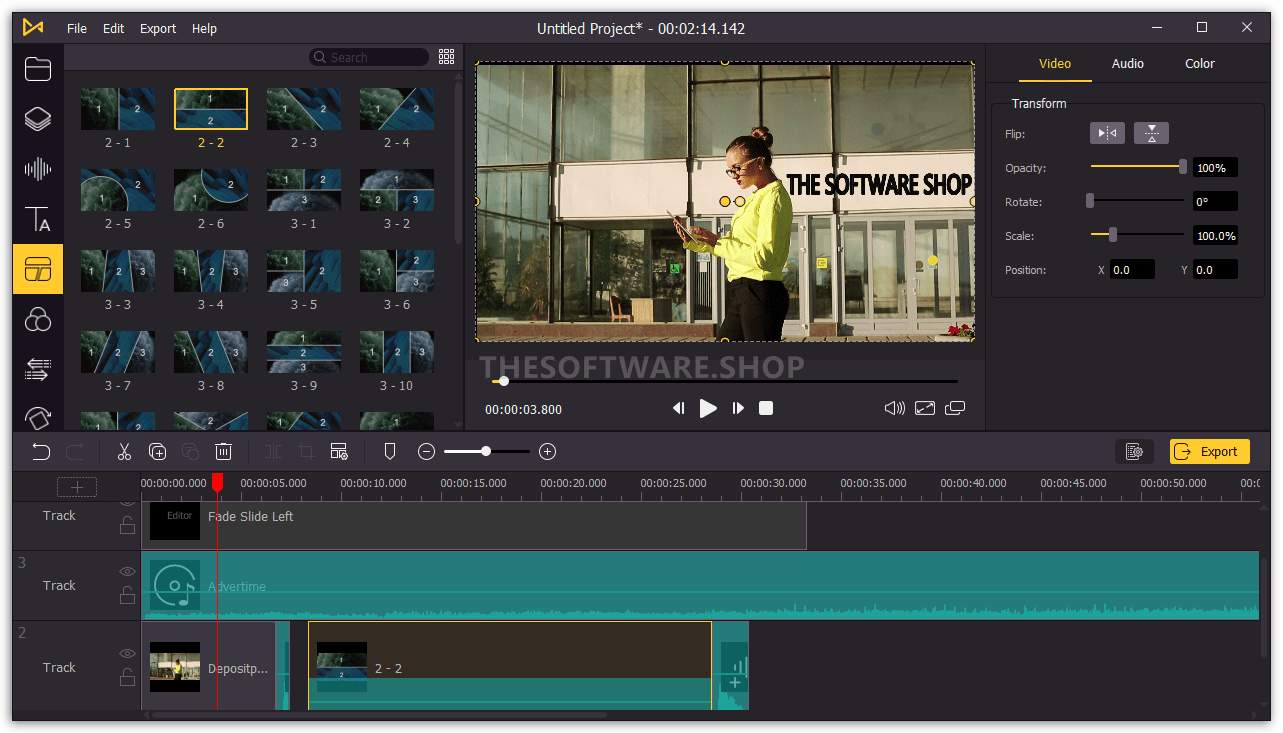Screen dimensions: 1283x733
Task: Hide Track 3 using the eye icon
Action: point(127,572)
